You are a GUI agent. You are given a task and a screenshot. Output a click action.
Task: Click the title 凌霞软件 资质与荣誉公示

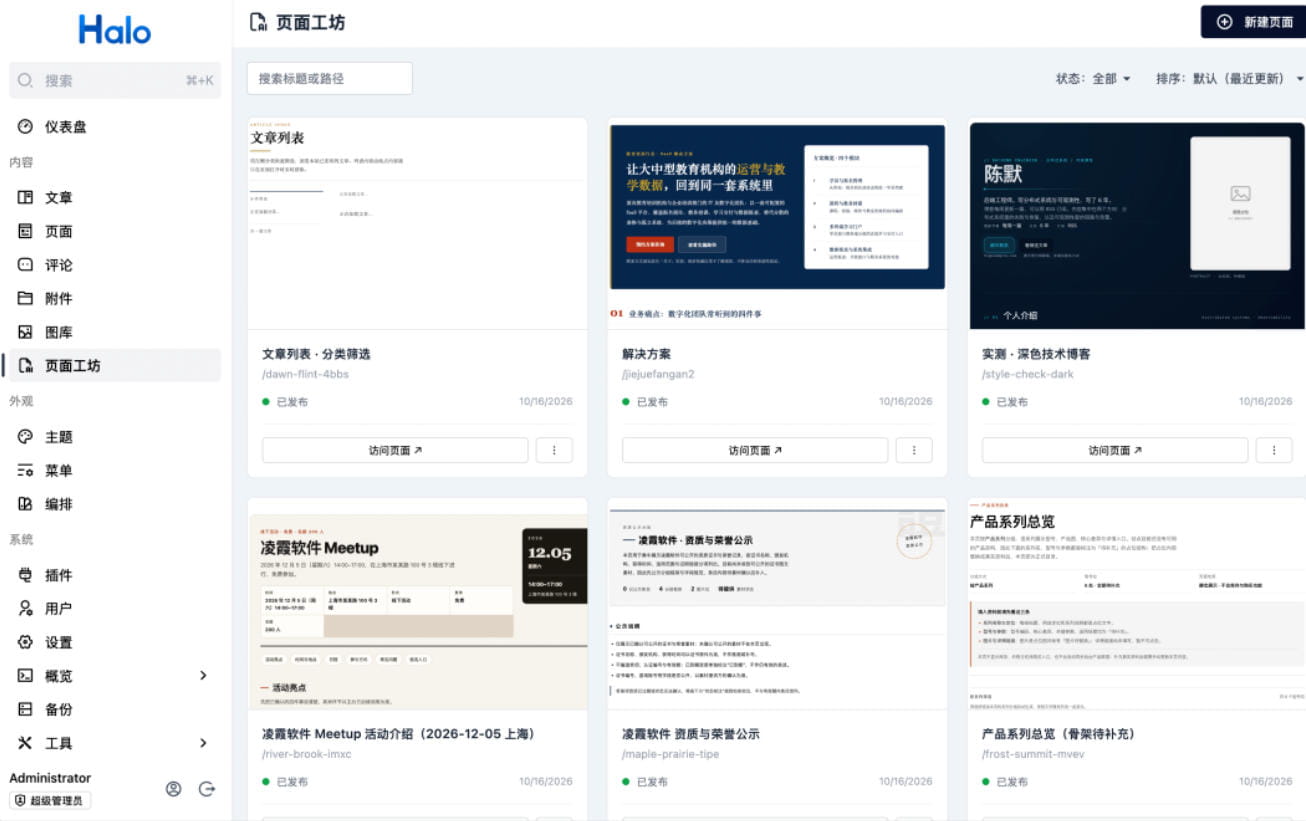[x=690, y=734]
